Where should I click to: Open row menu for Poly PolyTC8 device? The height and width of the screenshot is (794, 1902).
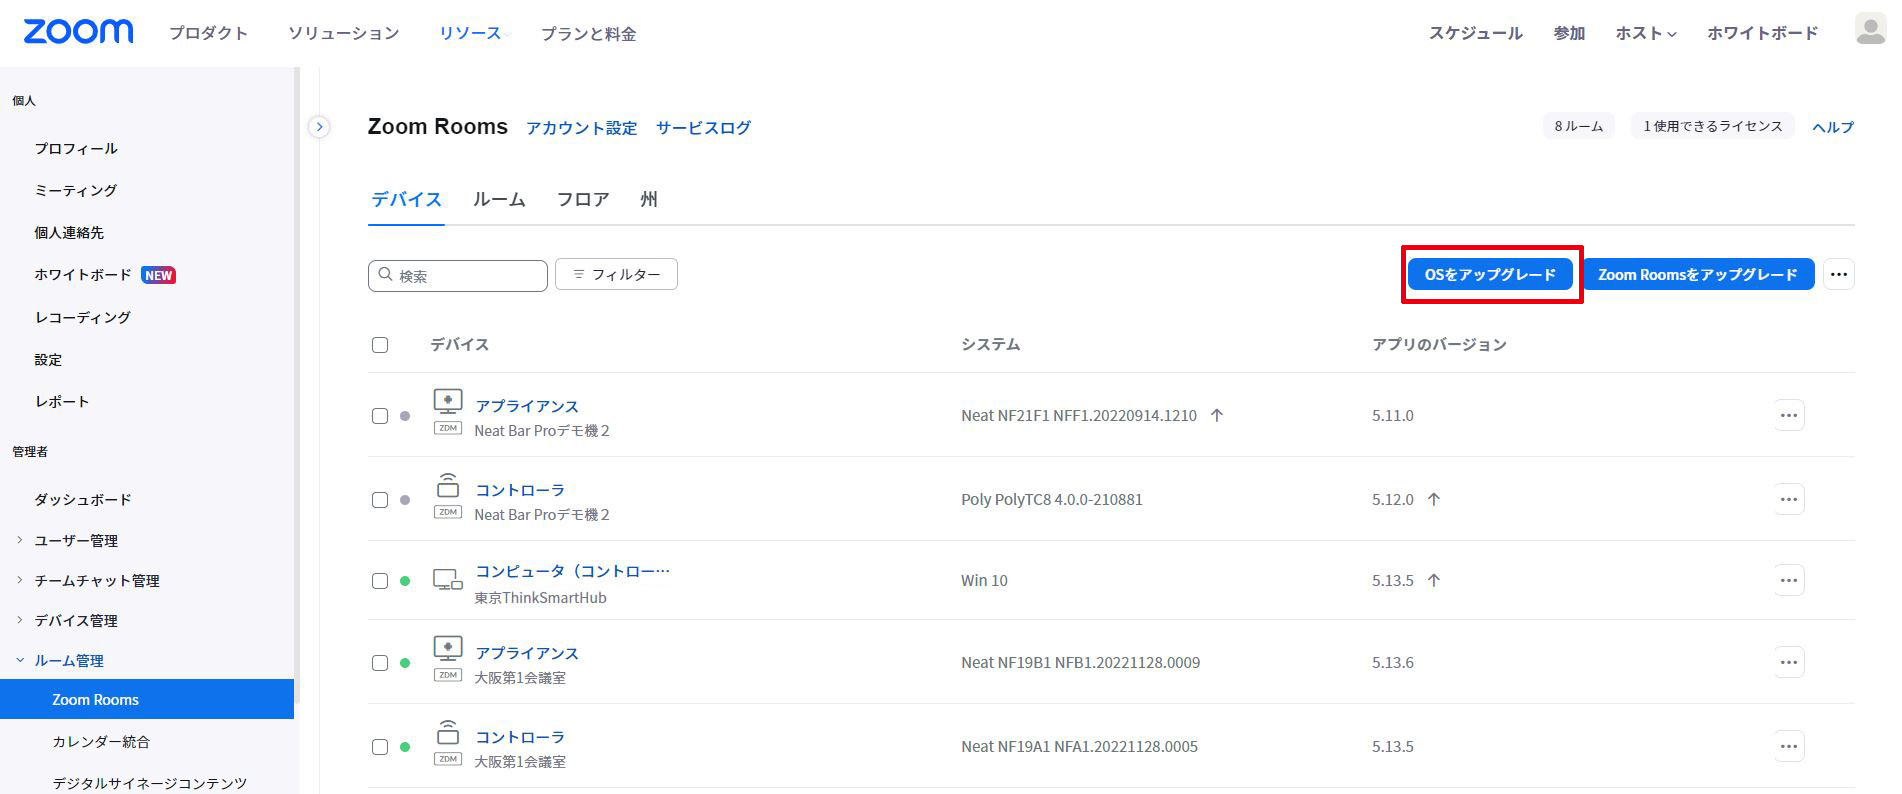click(x=1789, y=499)
